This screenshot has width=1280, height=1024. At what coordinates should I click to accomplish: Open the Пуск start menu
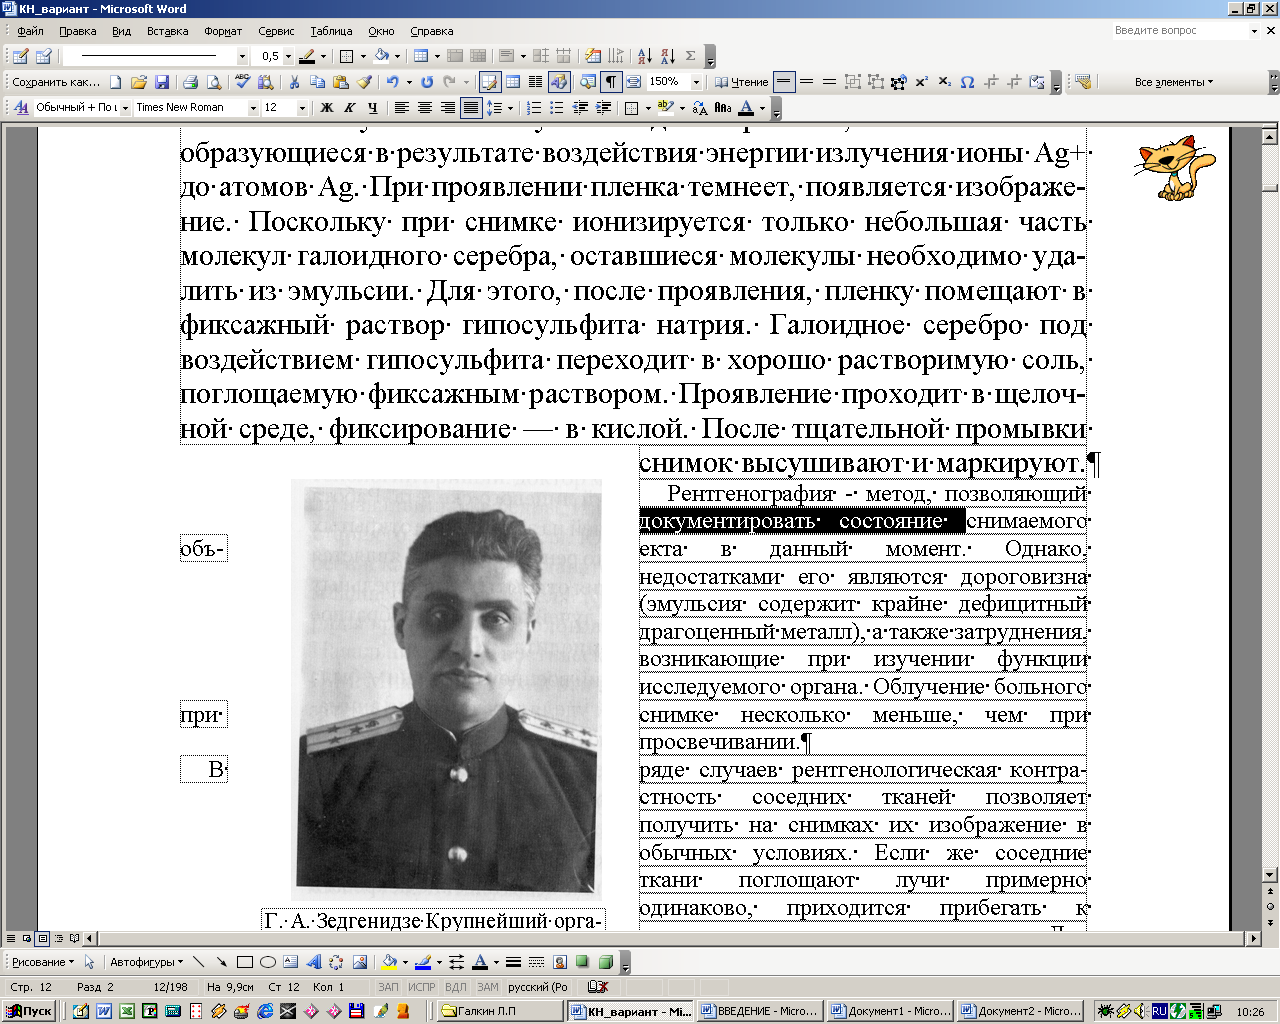click(29, 1011)
